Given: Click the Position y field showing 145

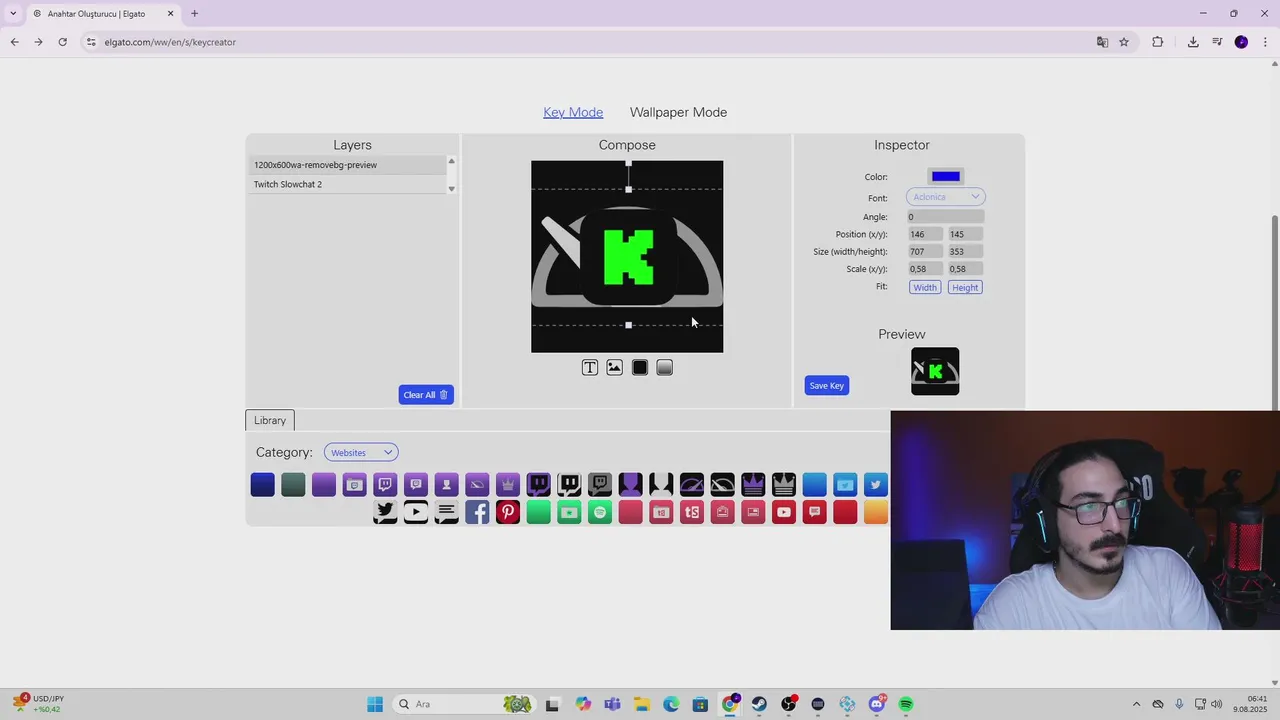Looking at the screenshot, I should 966,234.
